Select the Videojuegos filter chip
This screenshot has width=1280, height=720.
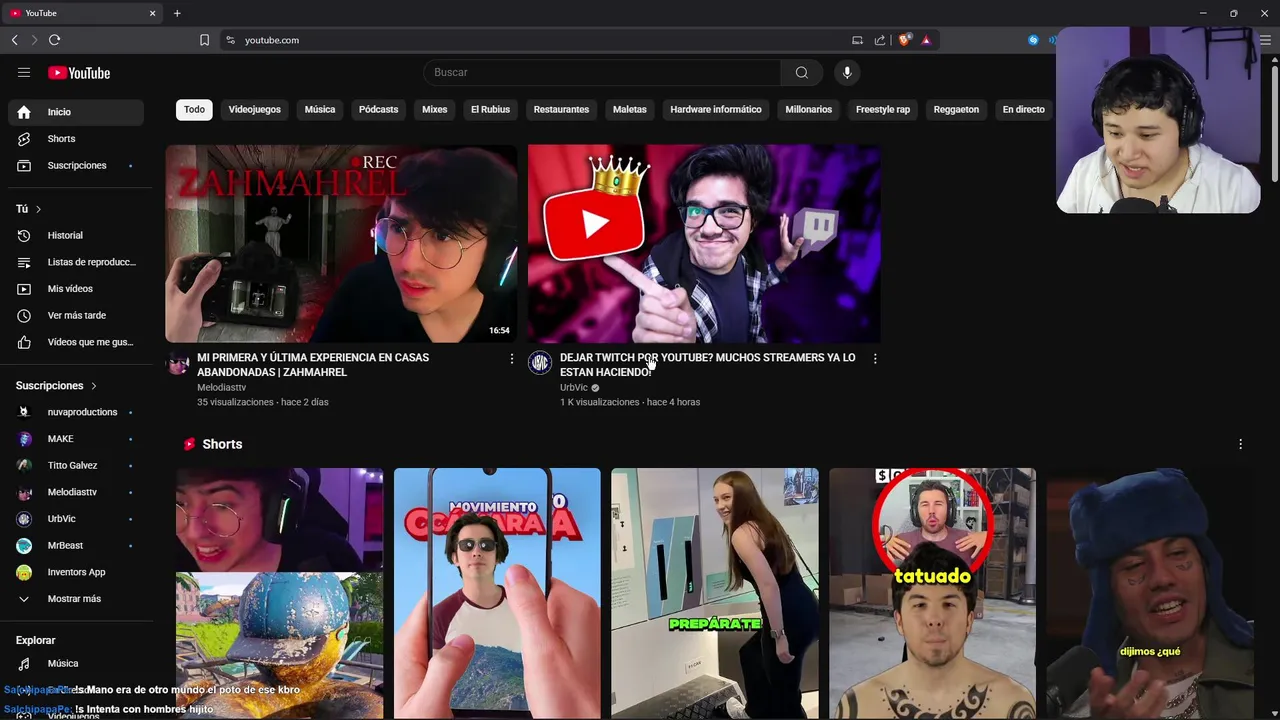254,109
